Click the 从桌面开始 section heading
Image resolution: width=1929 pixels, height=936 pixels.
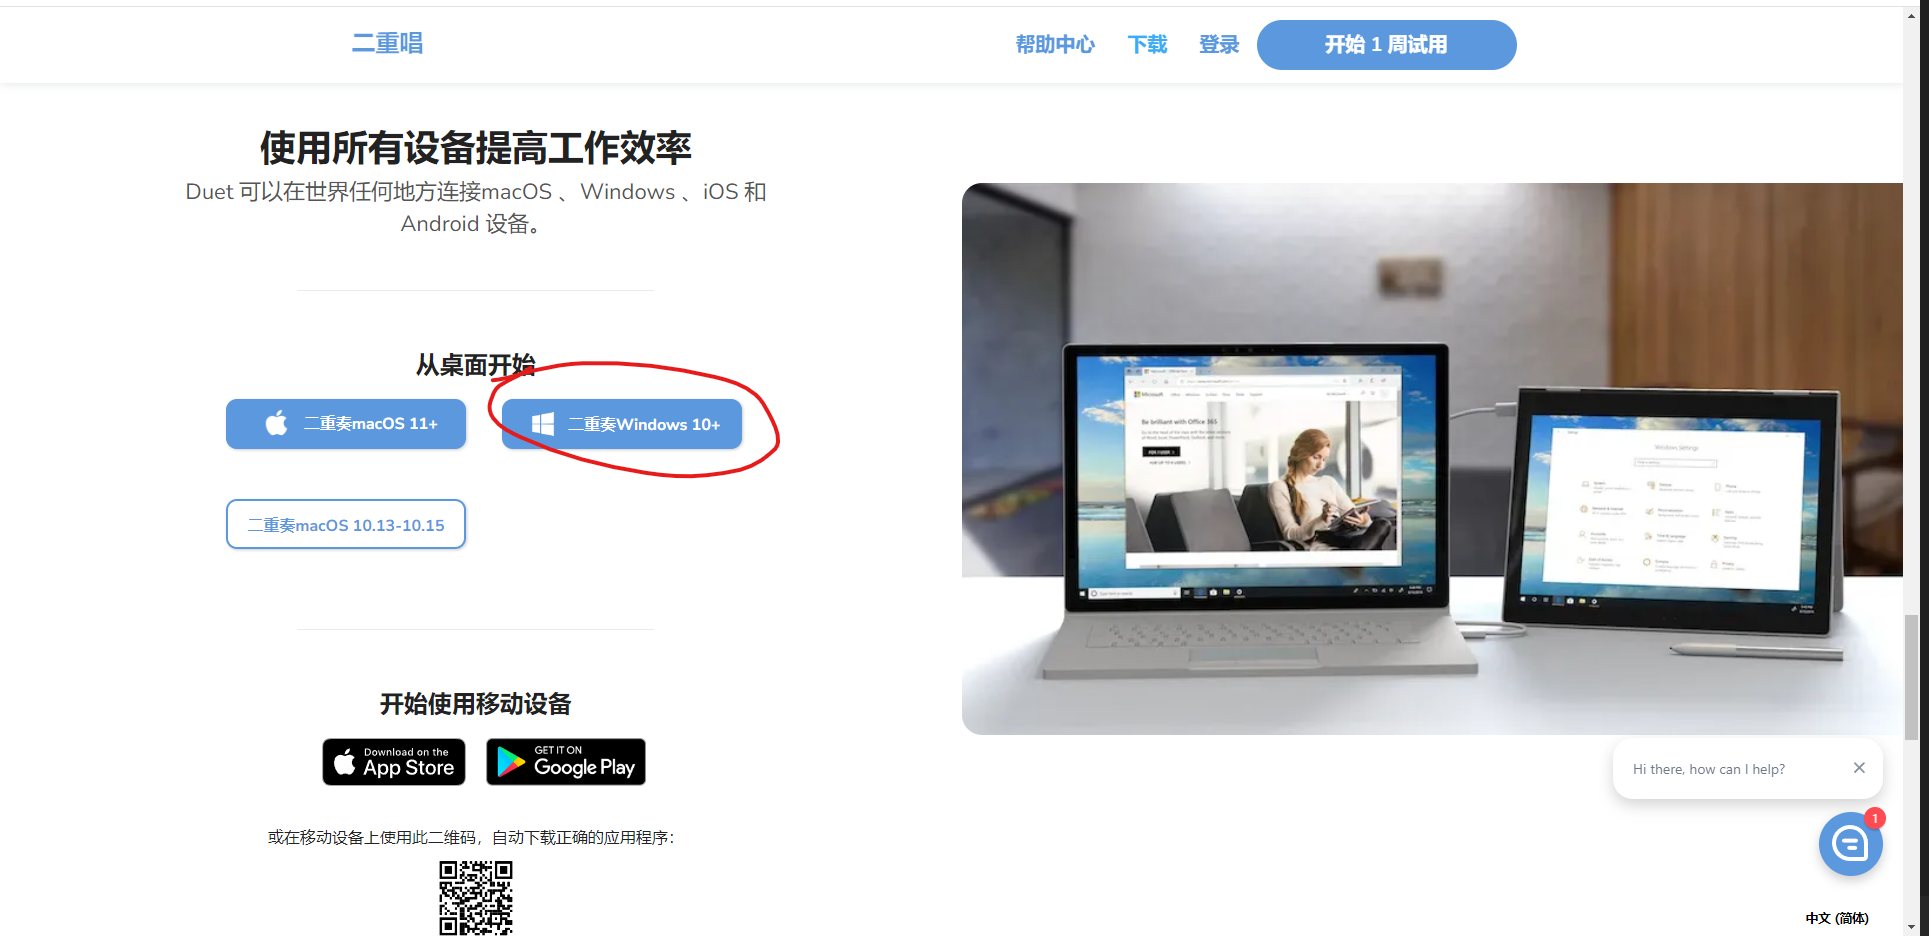476,365
